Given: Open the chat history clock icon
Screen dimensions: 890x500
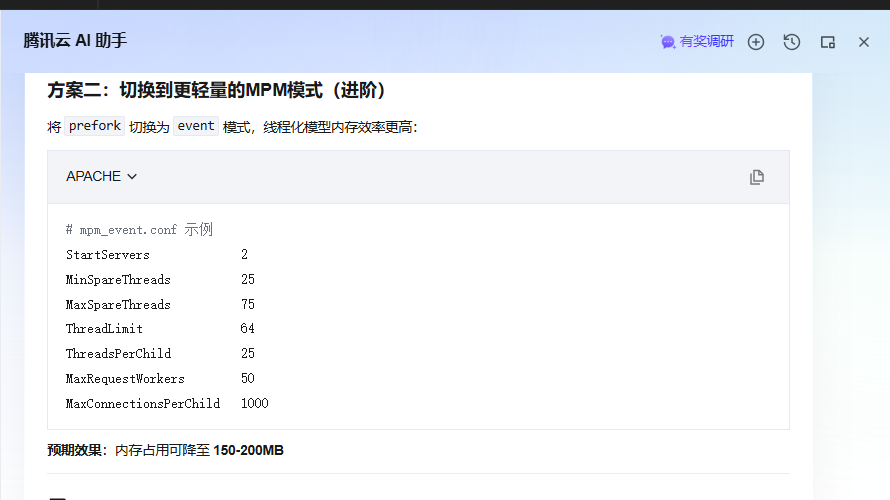Looking at the screenshot, I should [x=791, y=42].
